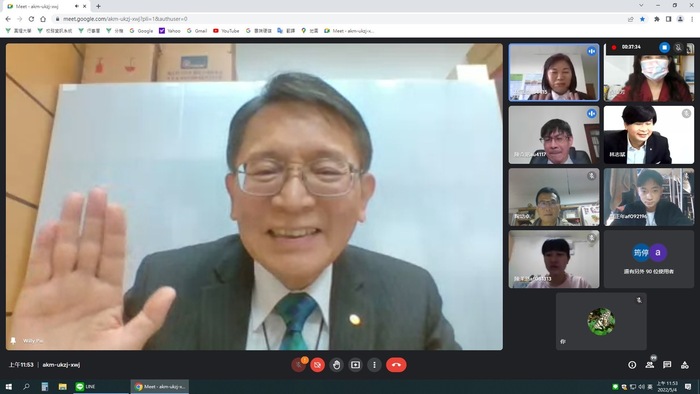Leave the call with the red hang-up button
This screenshot has width=700, height=394.
pyautogui.click(x=396, y=365)
